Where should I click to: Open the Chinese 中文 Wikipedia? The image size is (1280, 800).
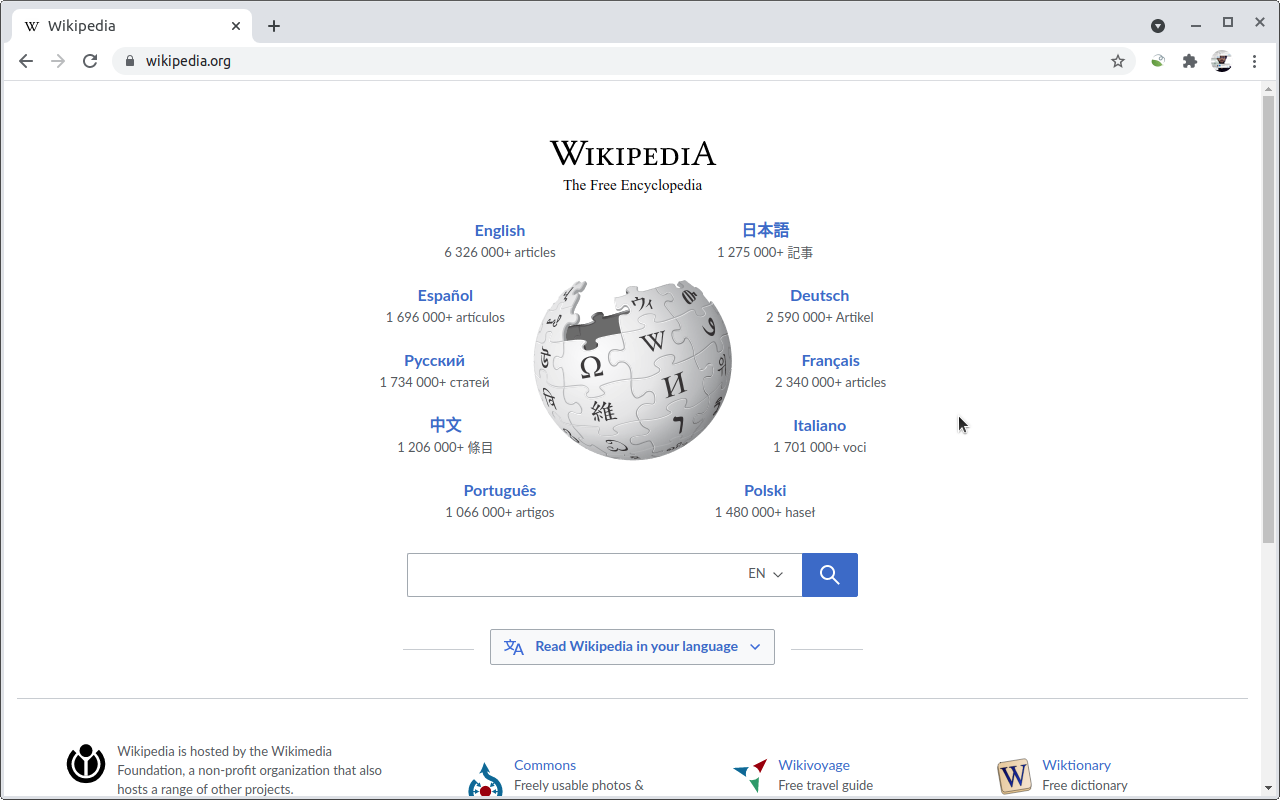pos(445,426)
